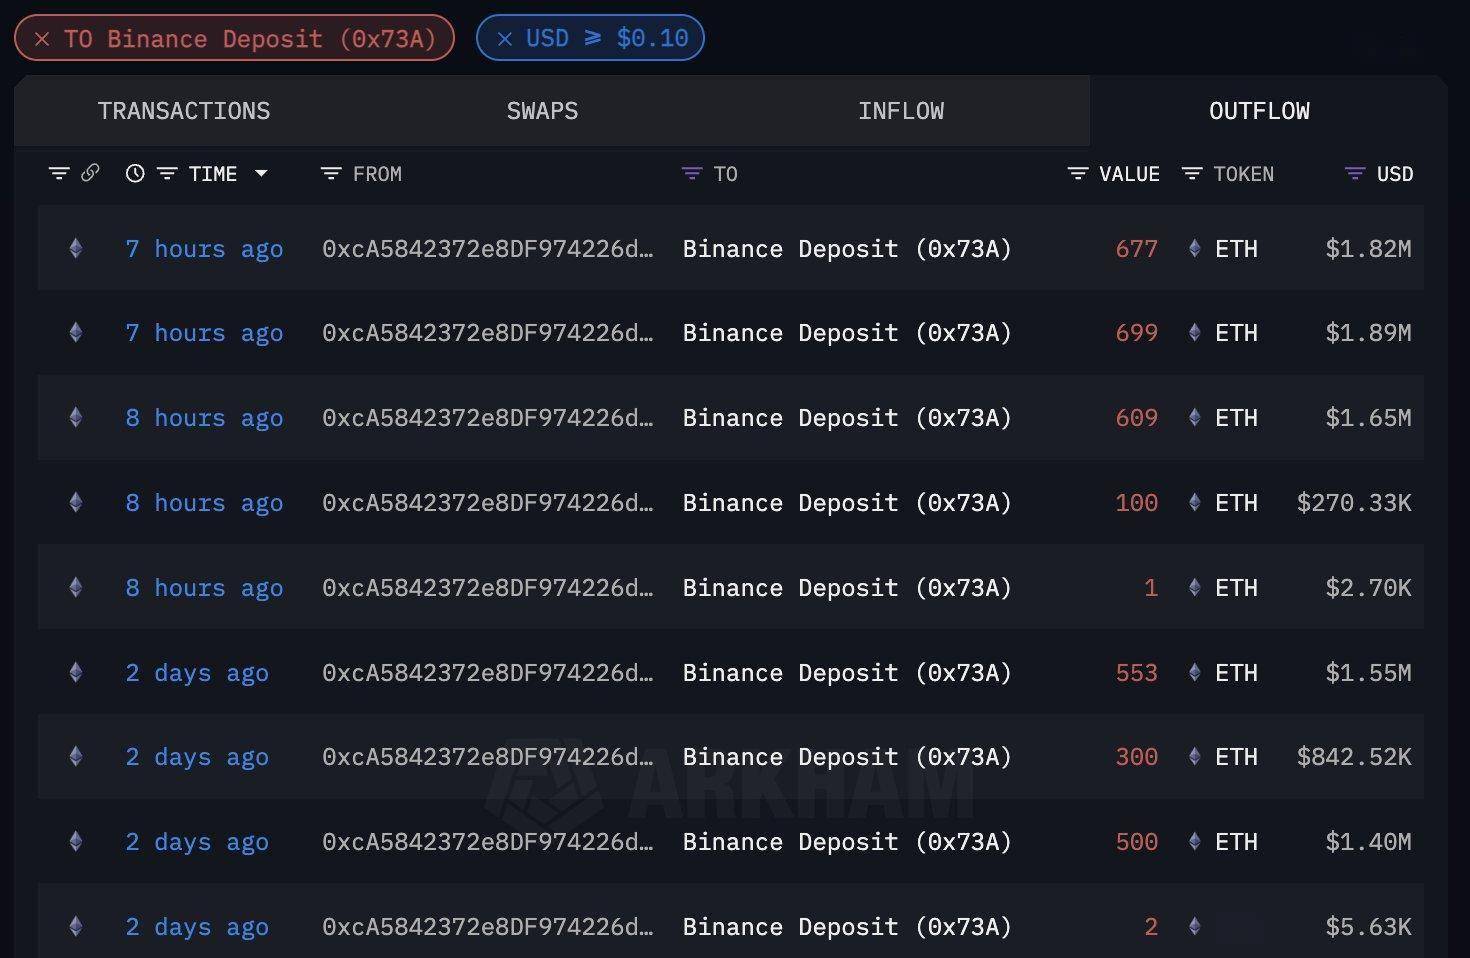
Task: Switch to the SWAPS tab
Action: tap(542, 111)
